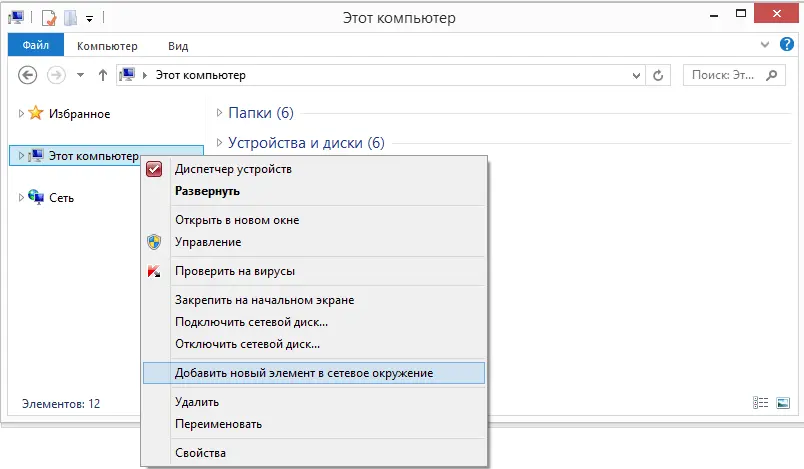Click the search magnifier icon

tap(771, 75)
